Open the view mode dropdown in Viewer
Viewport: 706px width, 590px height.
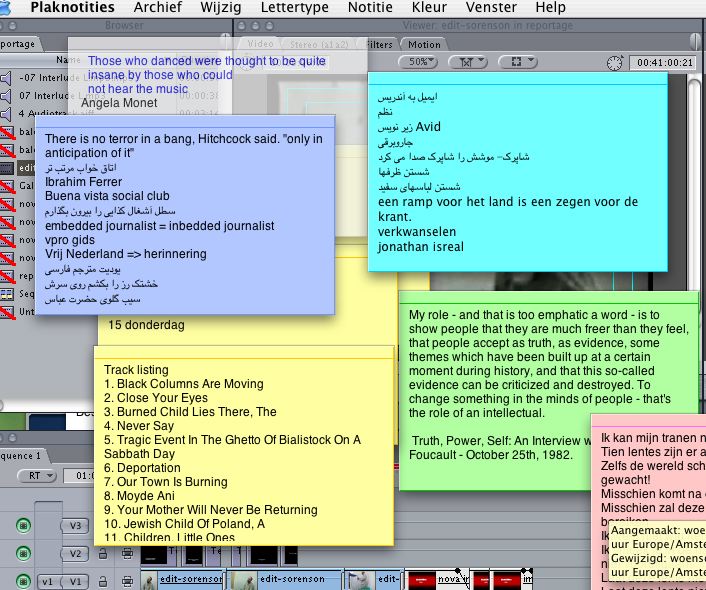point(518,62)
